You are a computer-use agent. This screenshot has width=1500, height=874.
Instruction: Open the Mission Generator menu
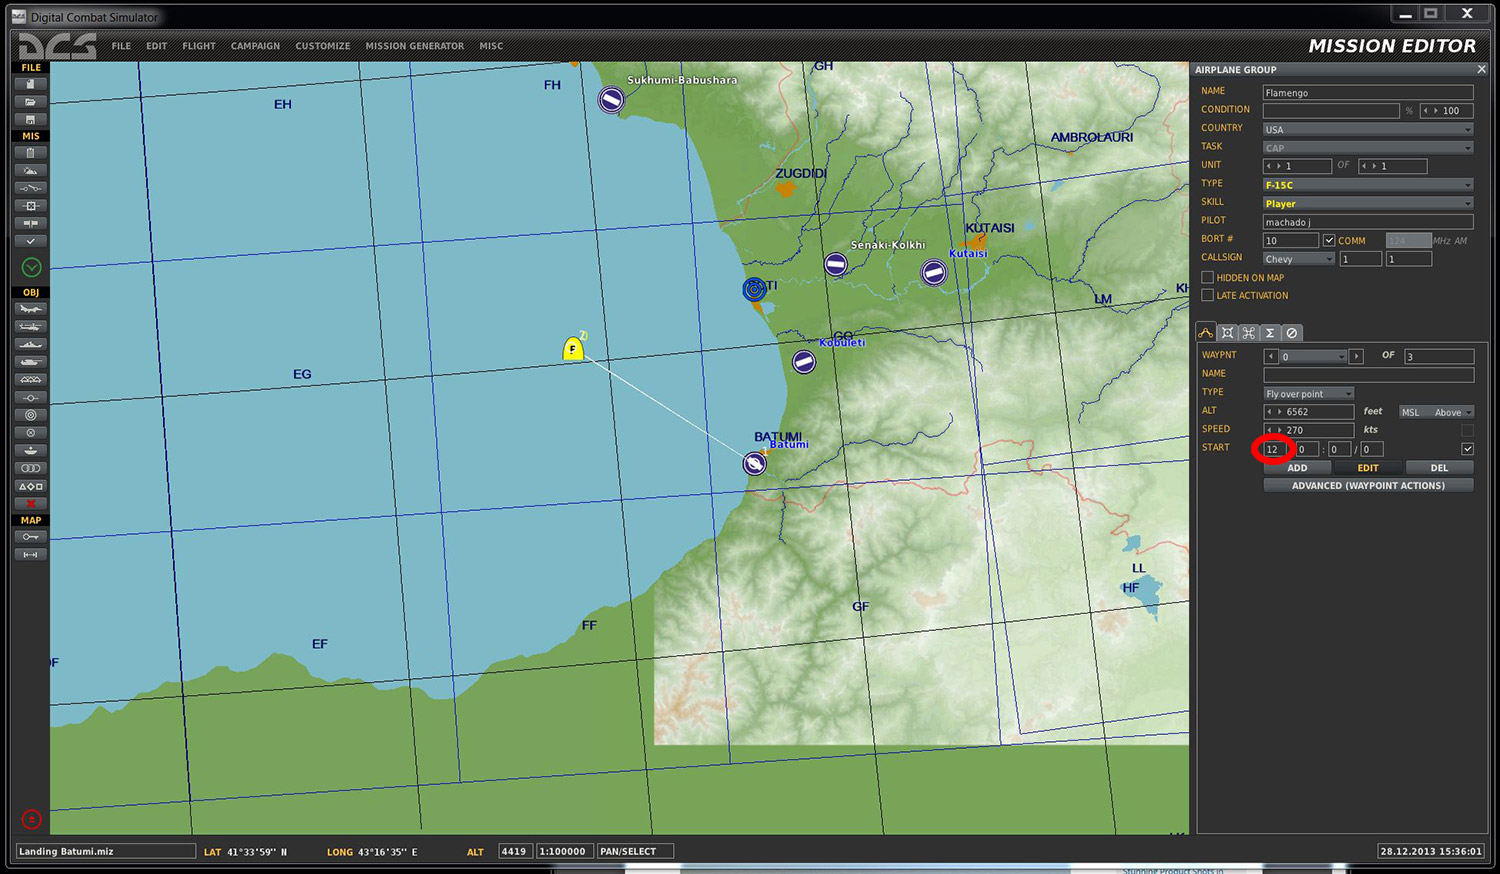click(x=414, y=46)
